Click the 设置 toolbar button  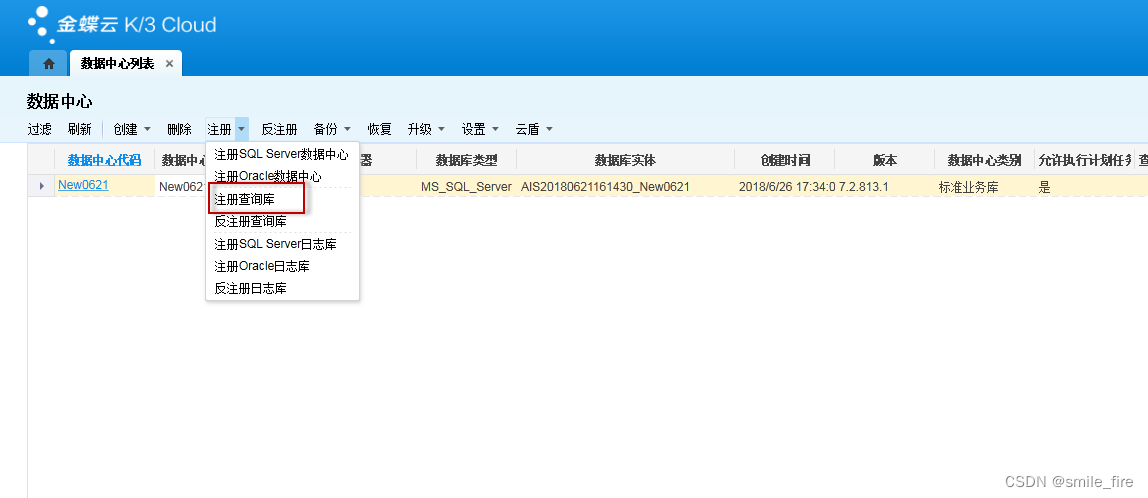tap(474, 129)
